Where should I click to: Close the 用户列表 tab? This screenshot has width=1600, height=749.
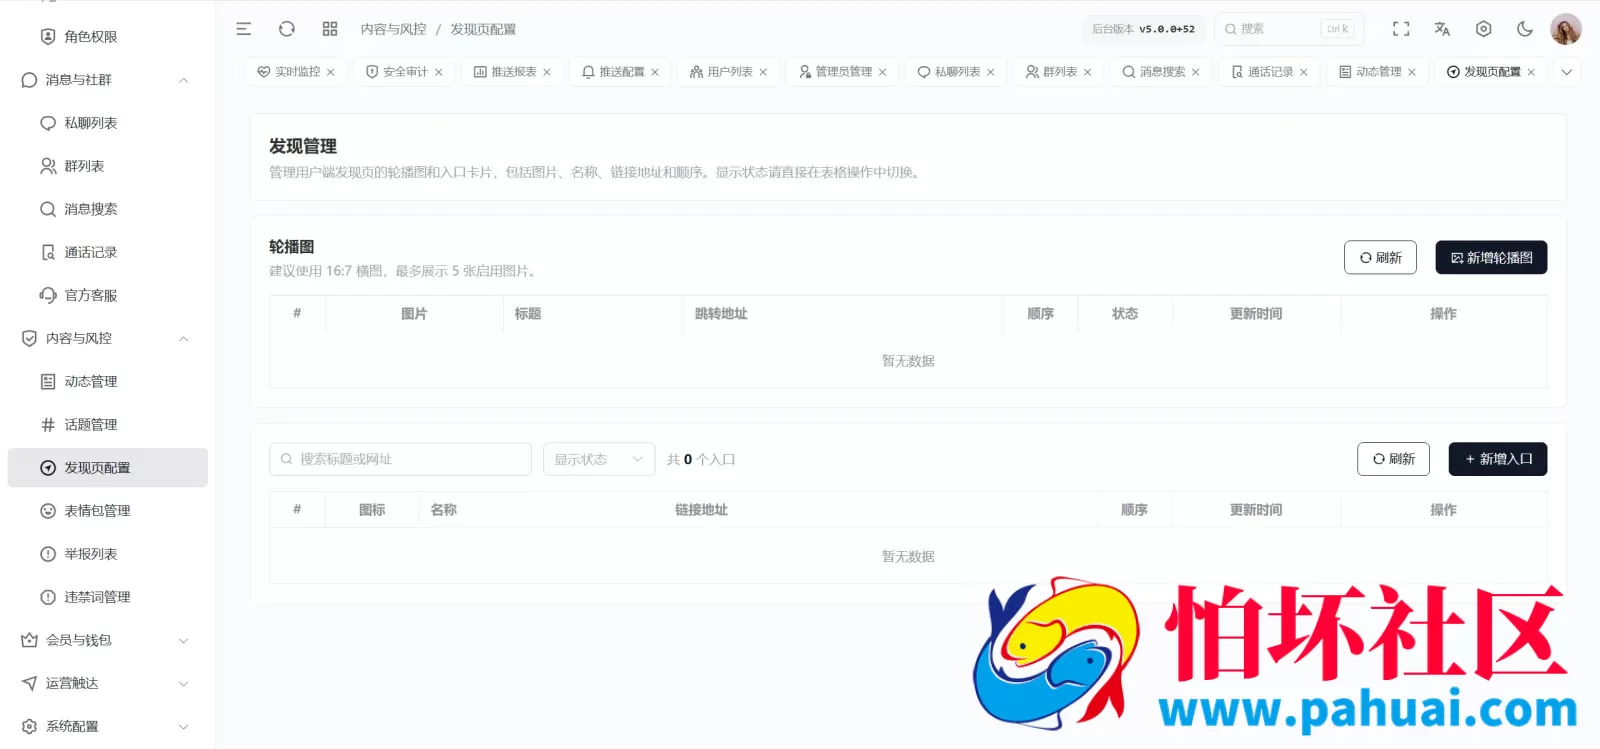coord(763,72)
